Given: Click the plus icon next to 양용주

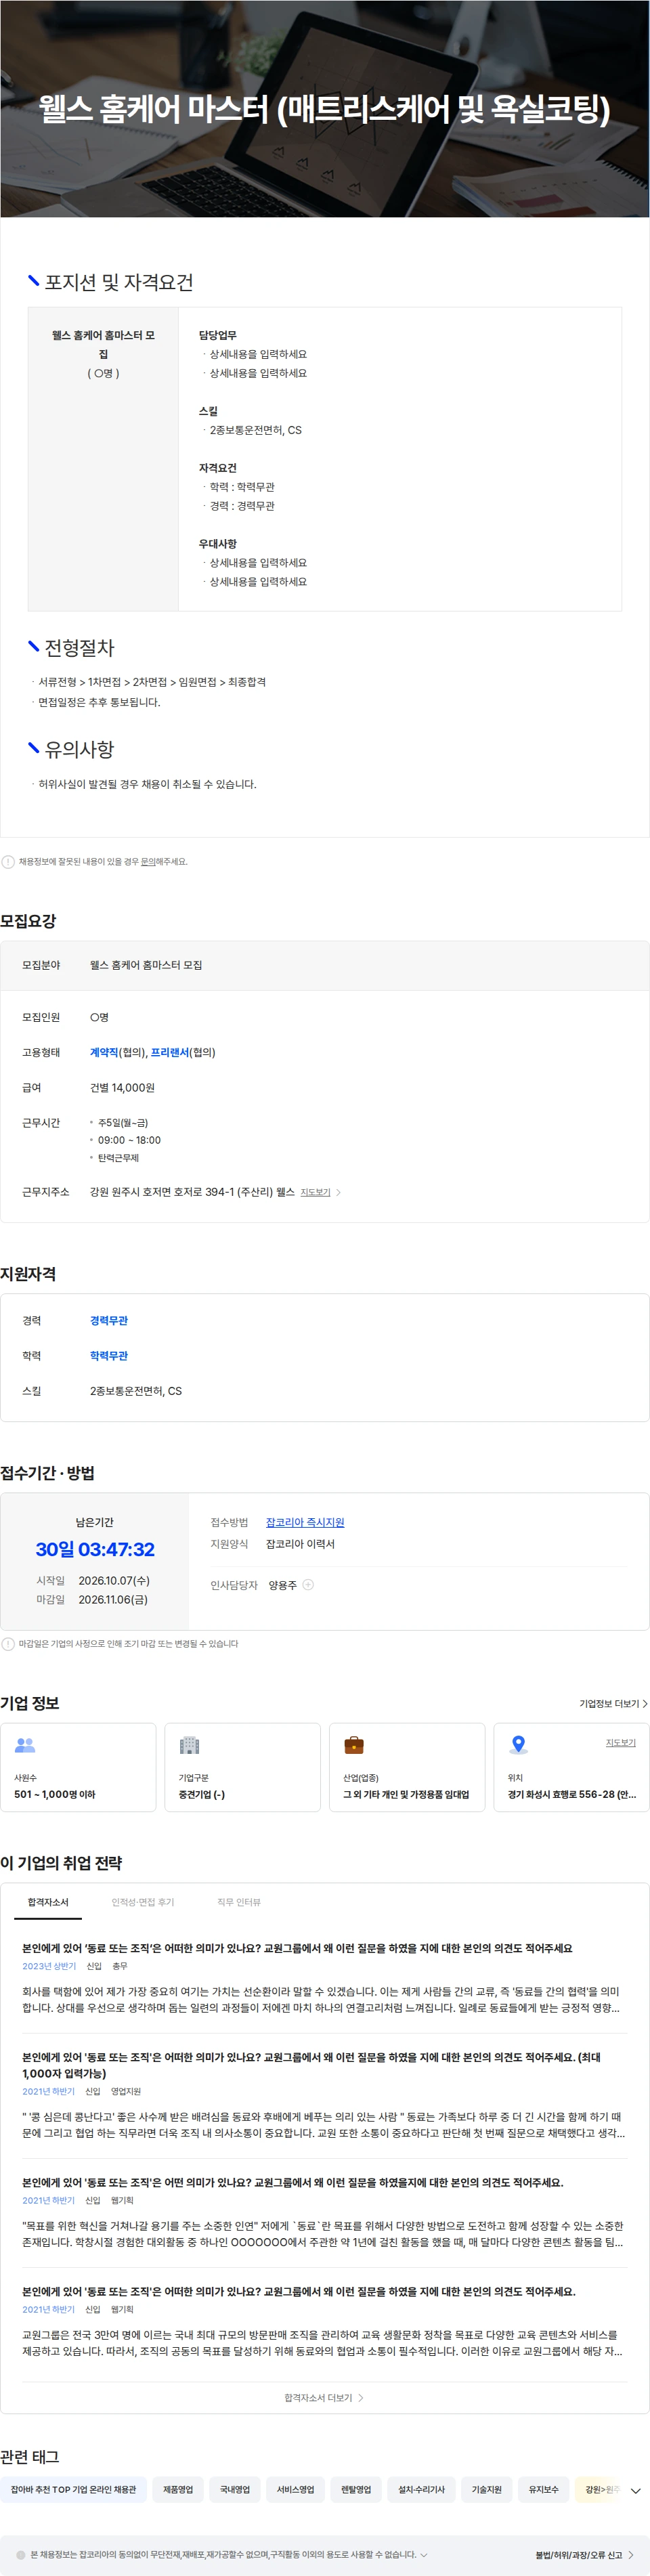Looking at the screenshot, I should (308, 1584).
